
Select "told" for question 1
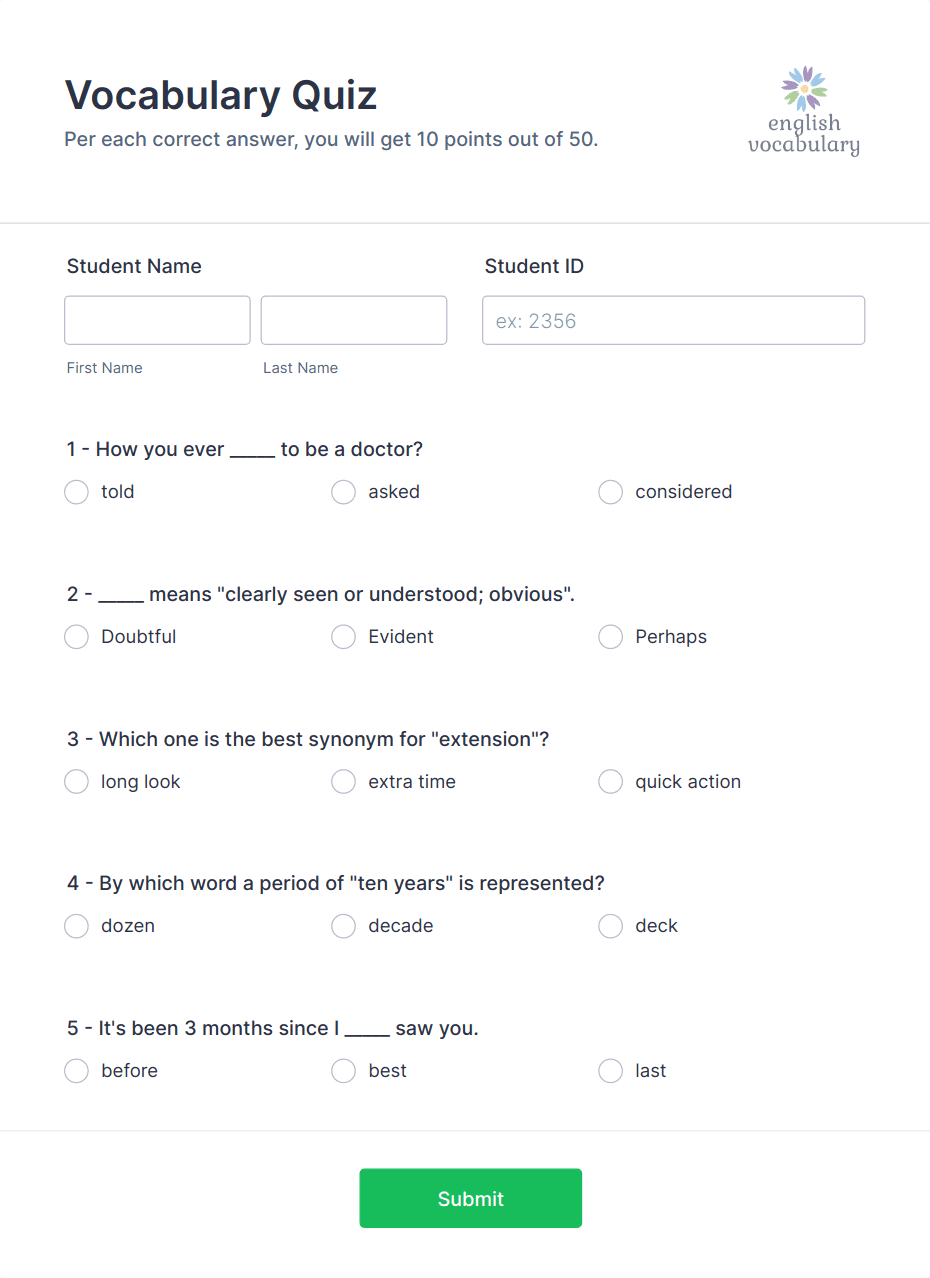coord(76,492)
